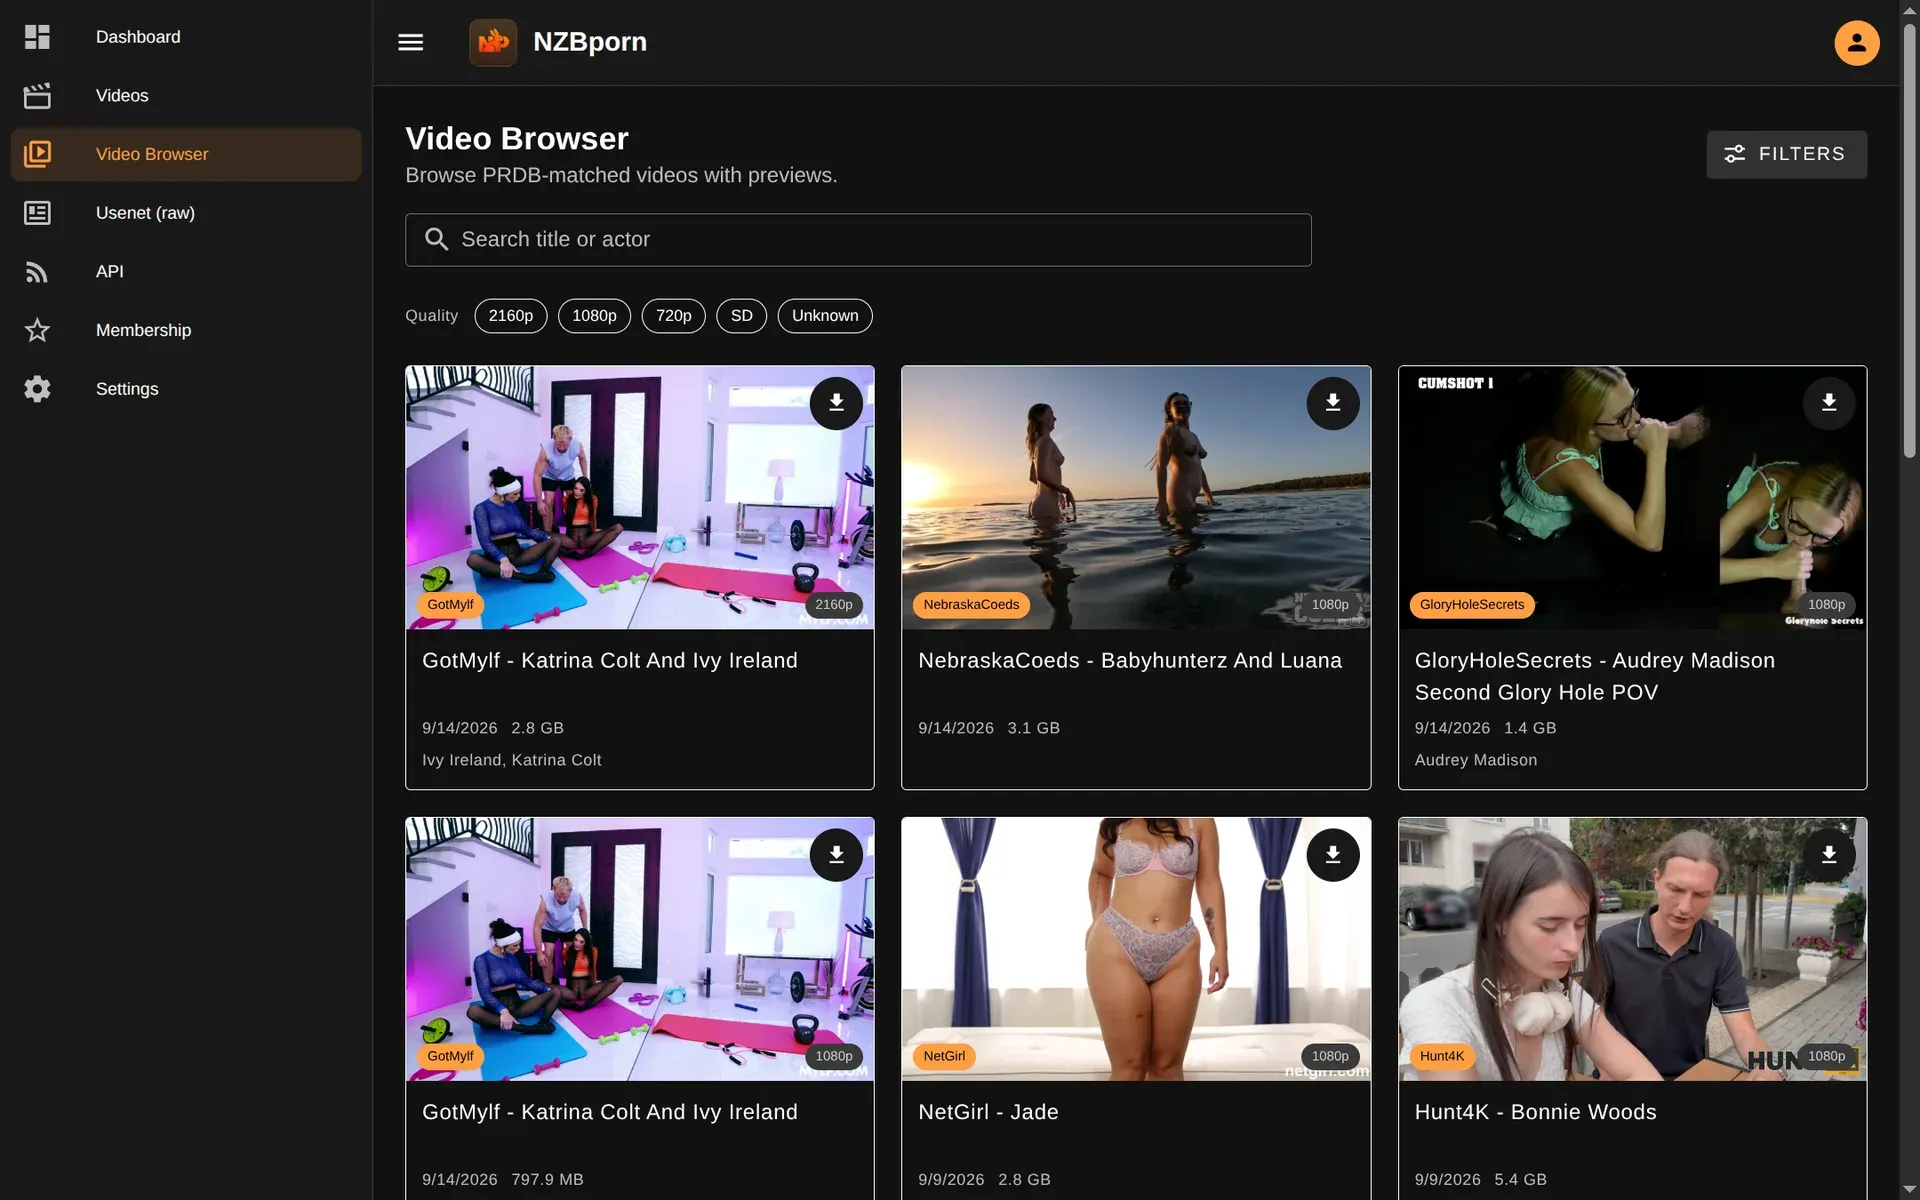
Task: Download the Hunt4K - Bonnie Woods video
Action: click(1829, 855)
